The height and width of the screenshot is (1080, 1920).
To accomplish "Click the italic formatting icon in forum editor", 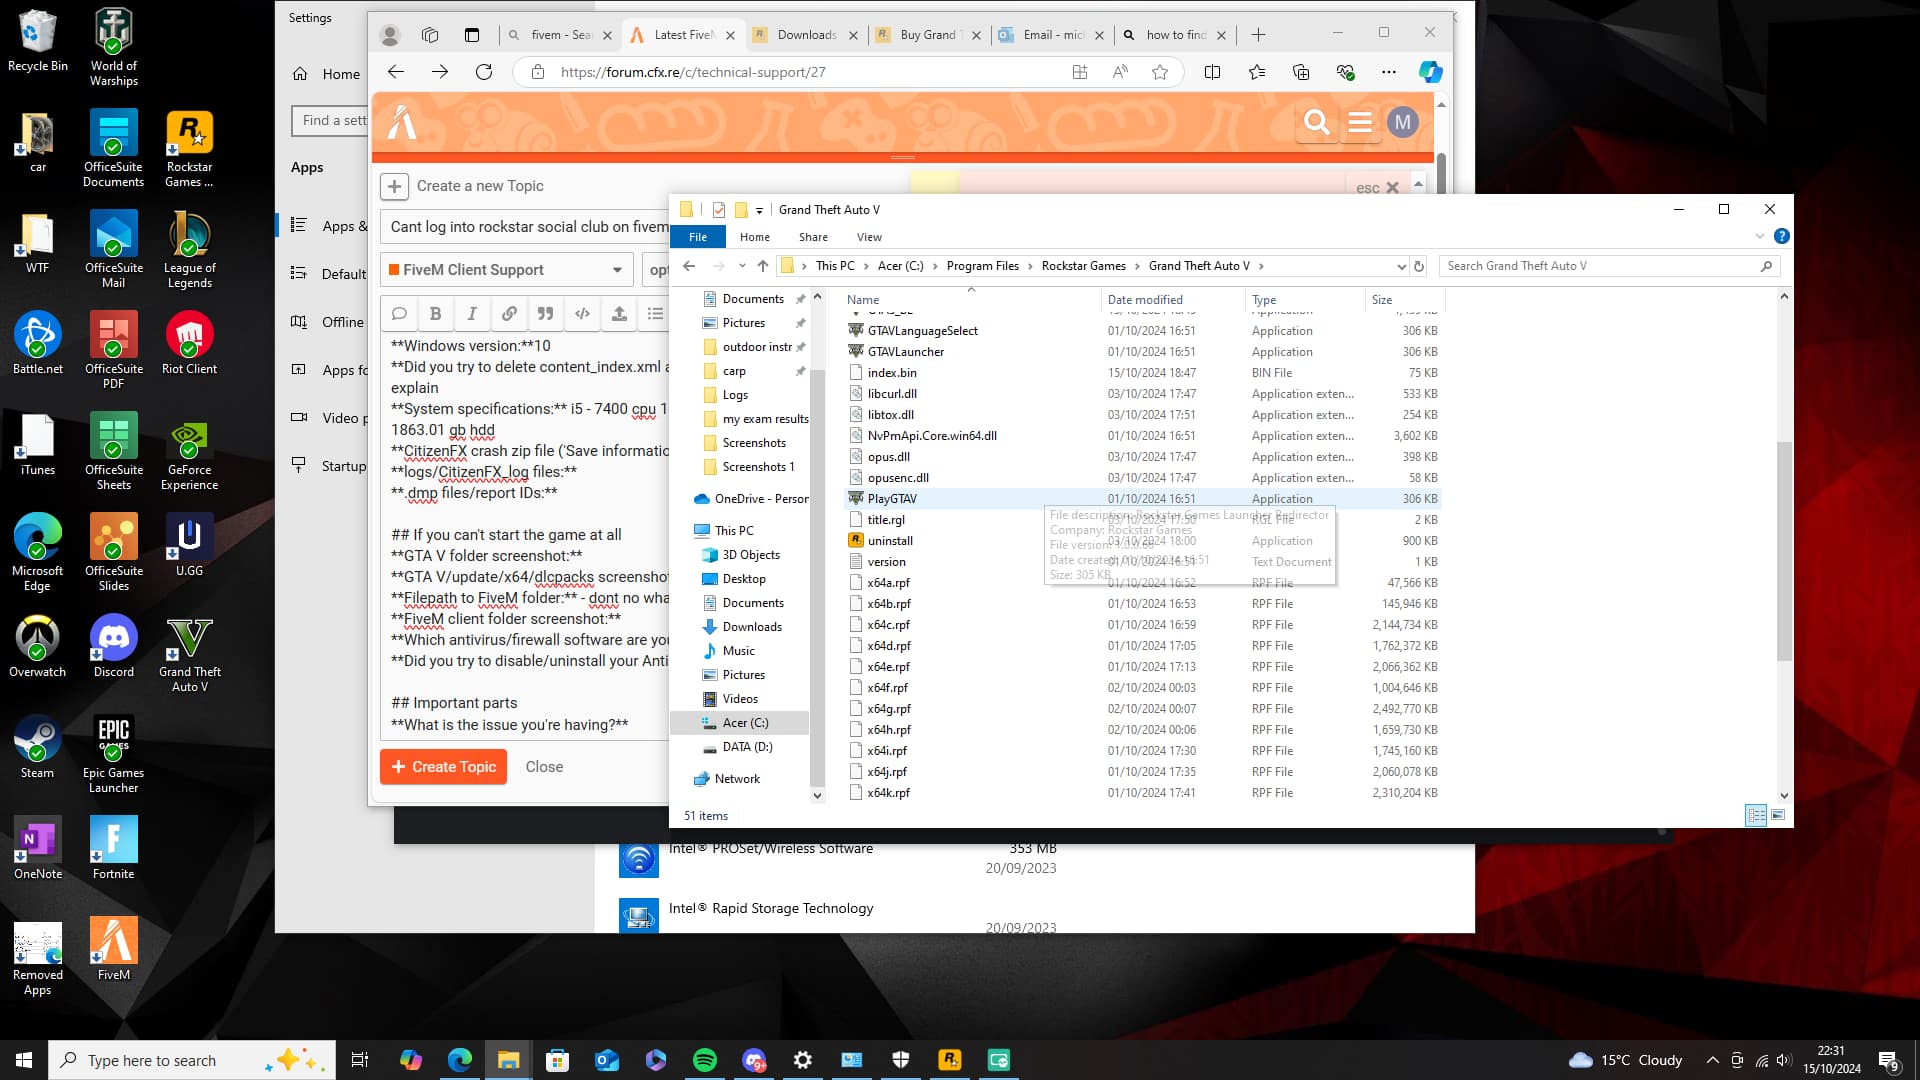I will tap(472, 314).
